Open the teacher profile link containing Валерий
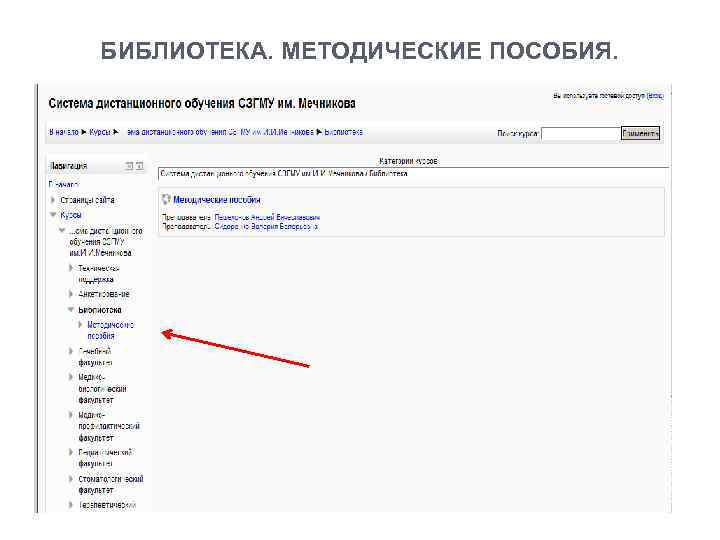This screenshot has width=720, height=540. coord(266,226)
